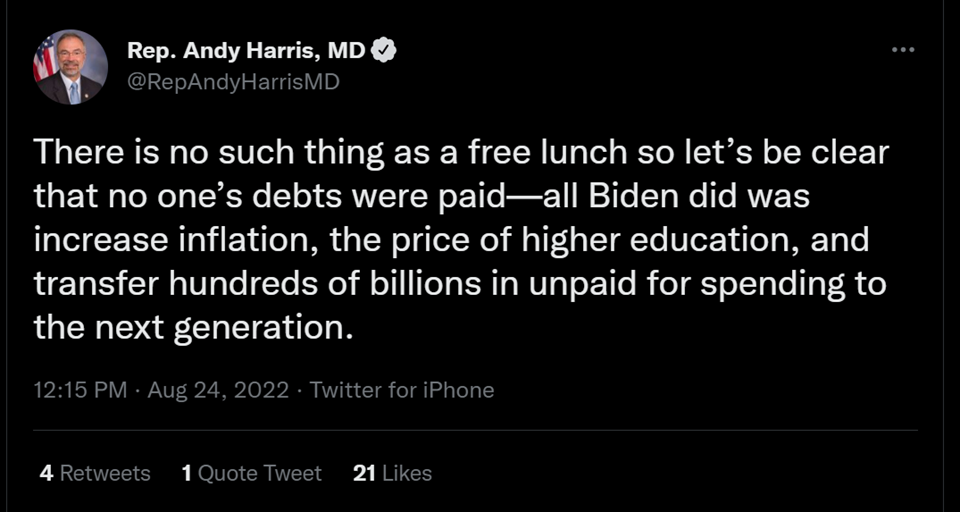Open the tweet's three-dot more options menu
Screen dimensions: 960x512
(903, 49)
